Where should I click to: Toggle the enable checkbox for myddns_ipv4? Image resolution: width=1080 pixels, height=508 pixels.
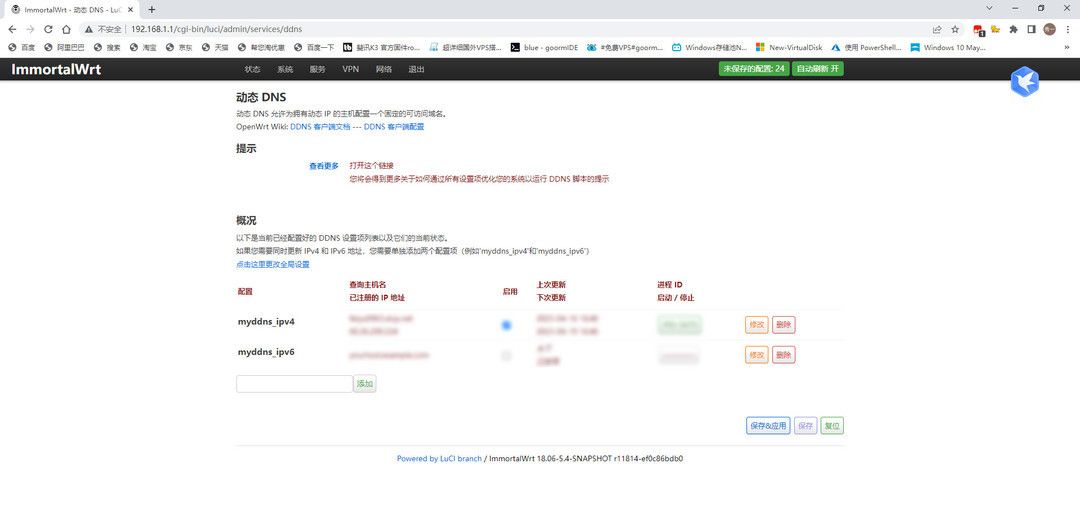507,325
